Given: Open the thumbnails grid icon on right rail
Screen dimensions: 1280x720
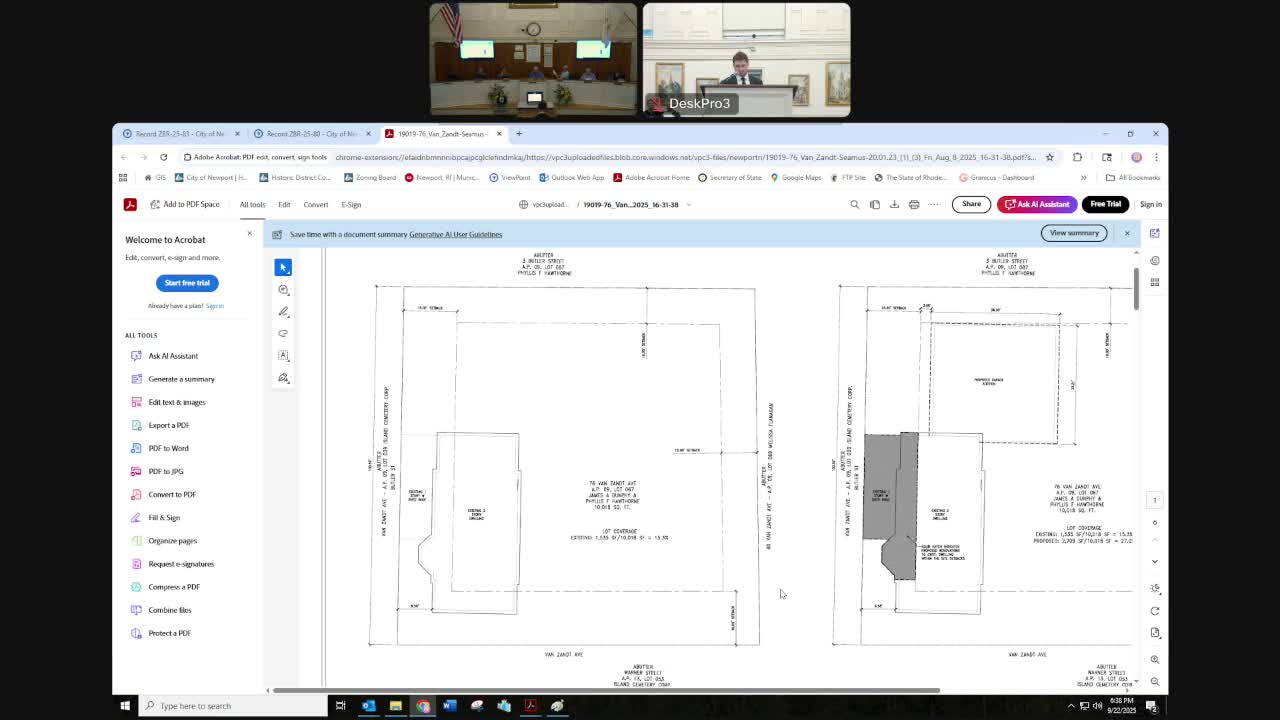Looking at the screenshot, I should point(1154,282).
